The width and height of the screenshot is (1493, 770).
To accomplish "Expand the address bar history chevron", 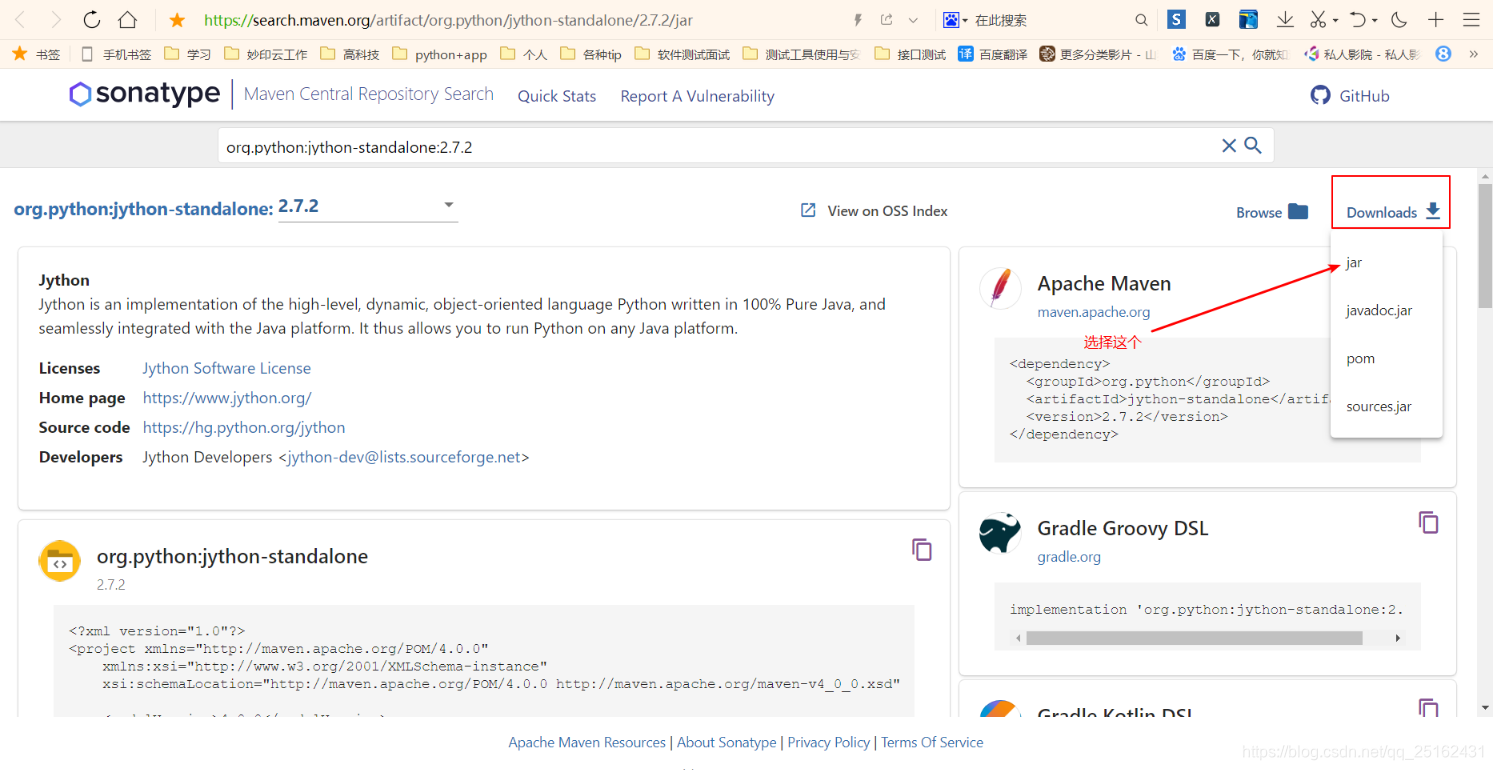I will 913,20.
